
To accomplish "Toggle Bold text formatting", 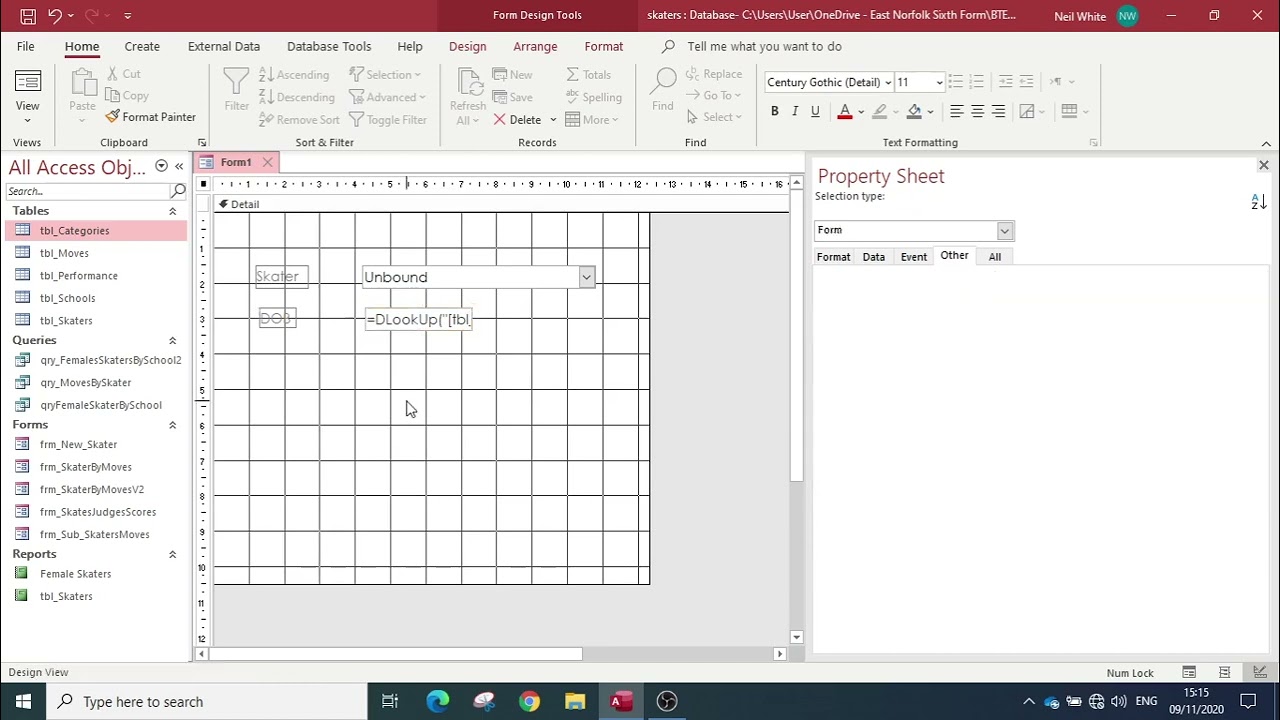I will click(x=774, y=111).
